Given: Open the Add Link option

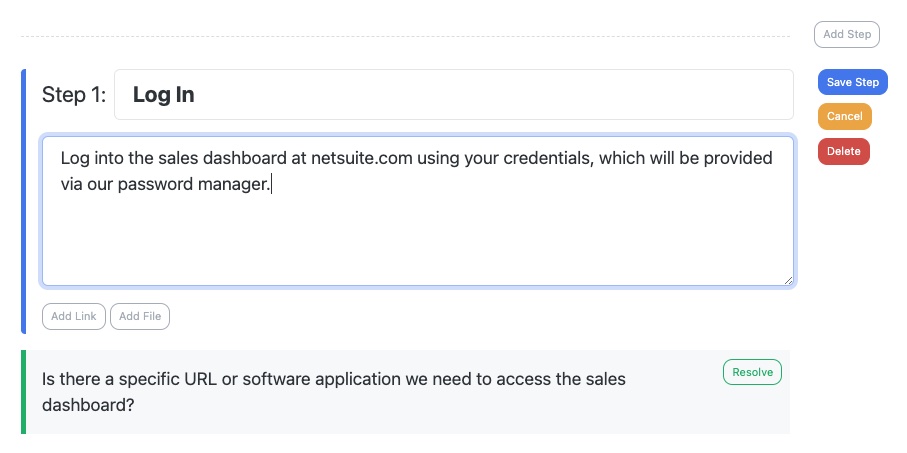Looking at the screenshot, I should [73, 316].
